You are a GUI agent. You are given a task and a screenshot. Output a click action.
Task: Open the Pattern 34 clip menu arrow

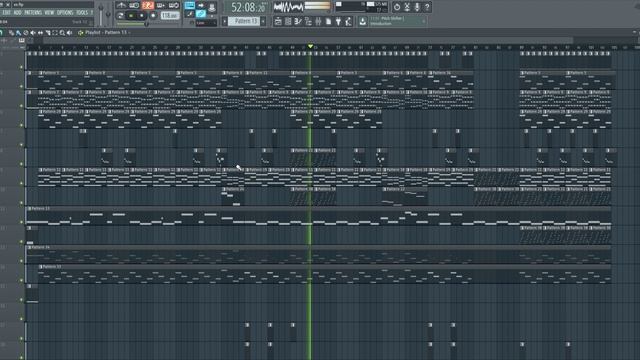(x=29, y=247)
